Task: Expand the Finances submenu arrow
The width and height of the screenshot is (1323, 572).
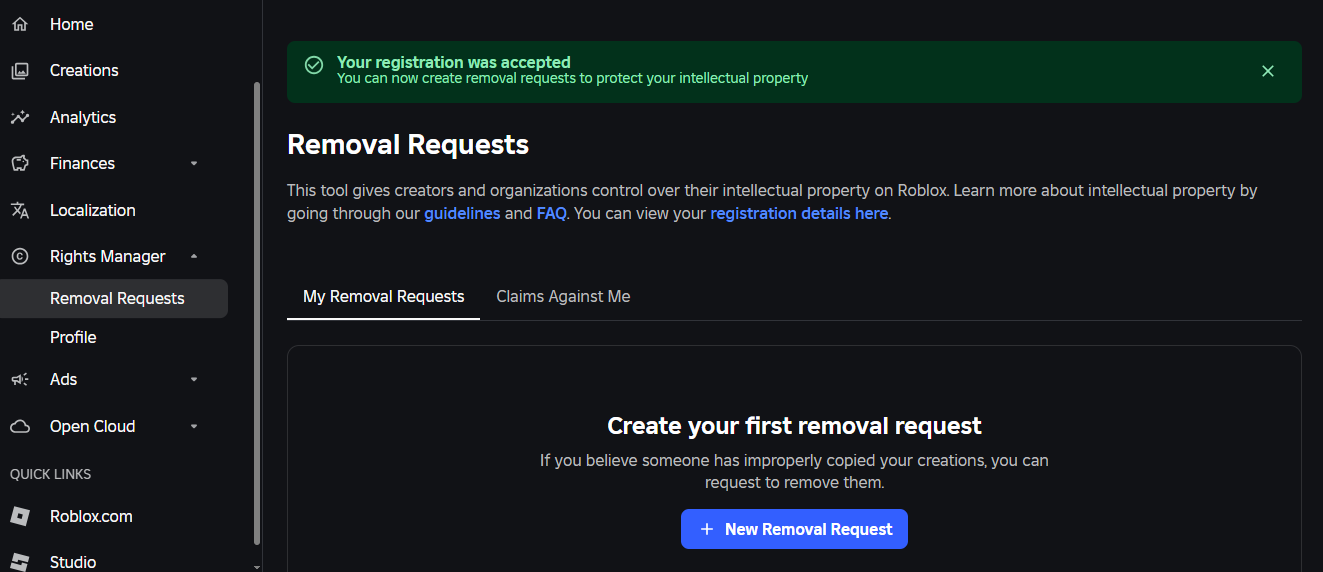Action: pos(194,163)
